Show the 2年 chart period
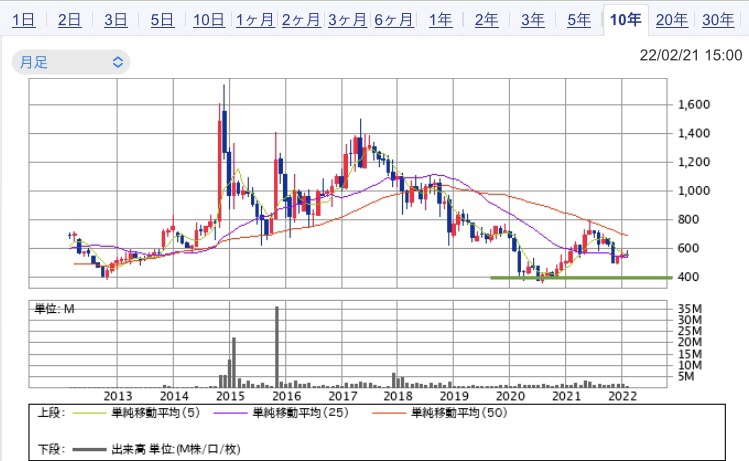The image size is (749, 461). [x=487, y=20]
